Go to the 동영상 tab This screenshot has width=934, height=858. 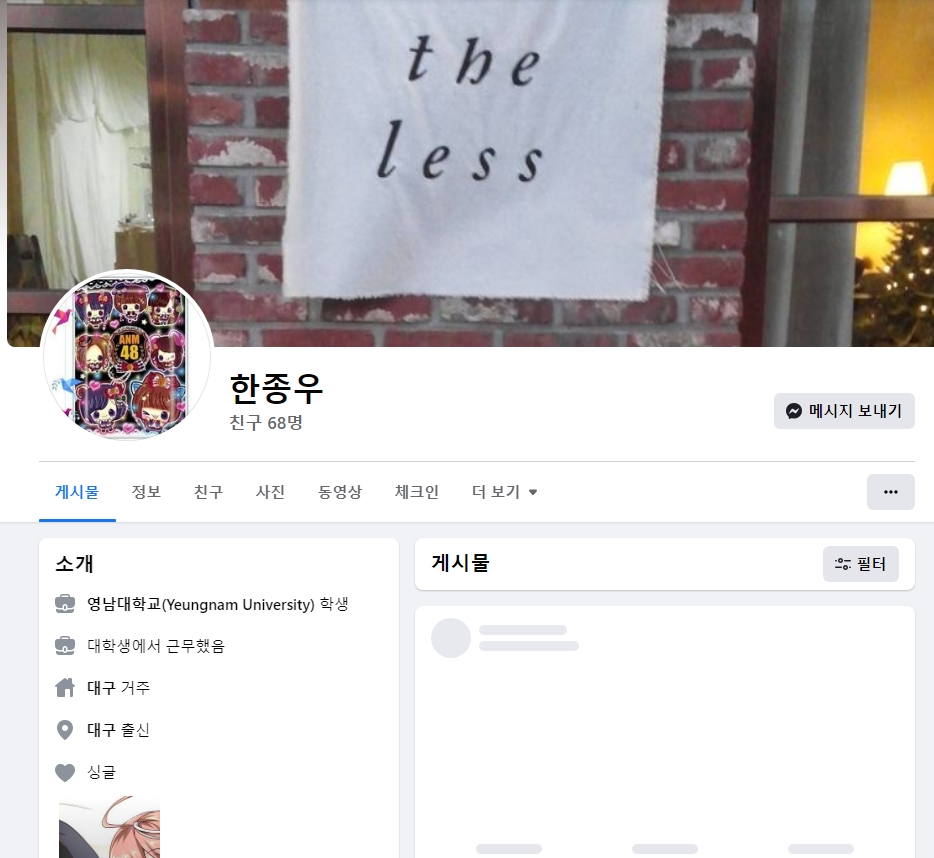340,492
